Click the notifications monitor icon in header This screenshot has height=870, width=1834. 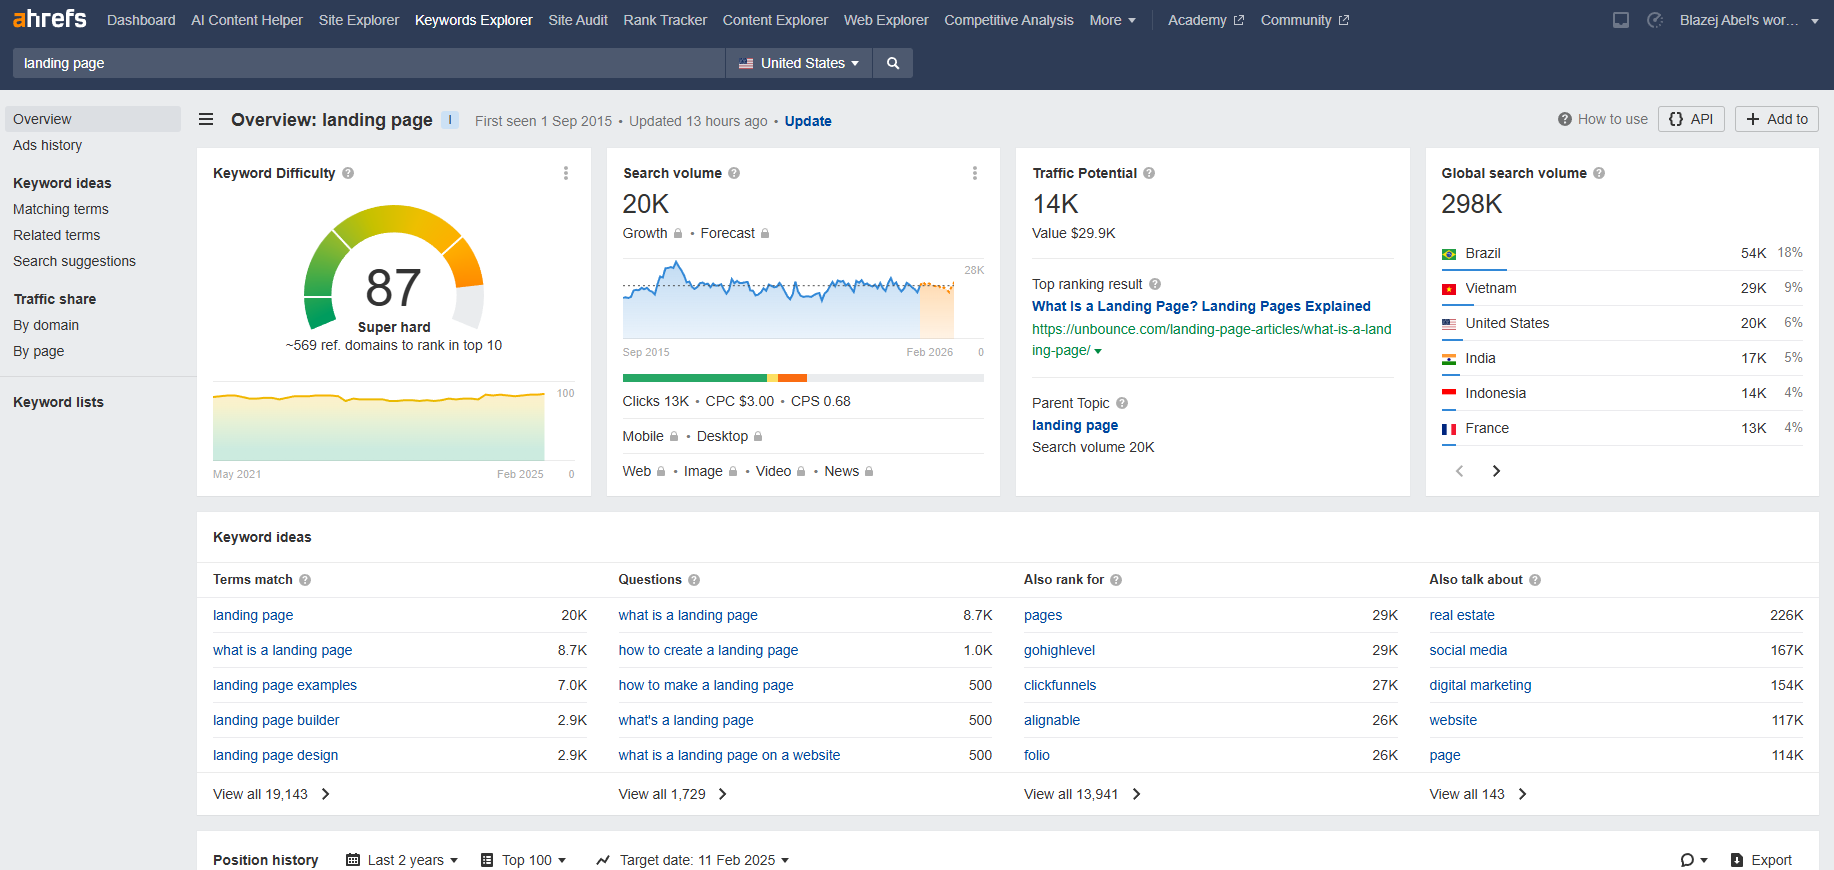pyautogui.click(x=1621, y=20)
